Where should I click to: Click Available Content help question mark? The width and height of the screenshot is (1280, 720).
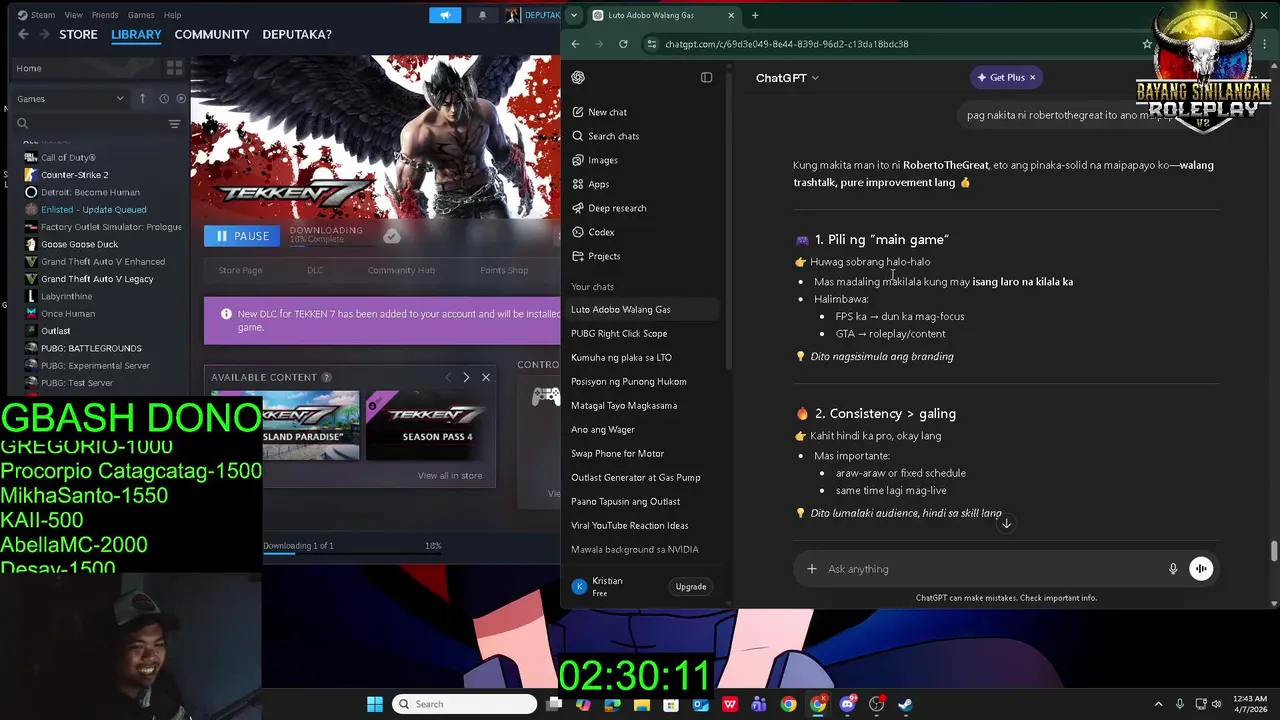click(x=326, y=377)
